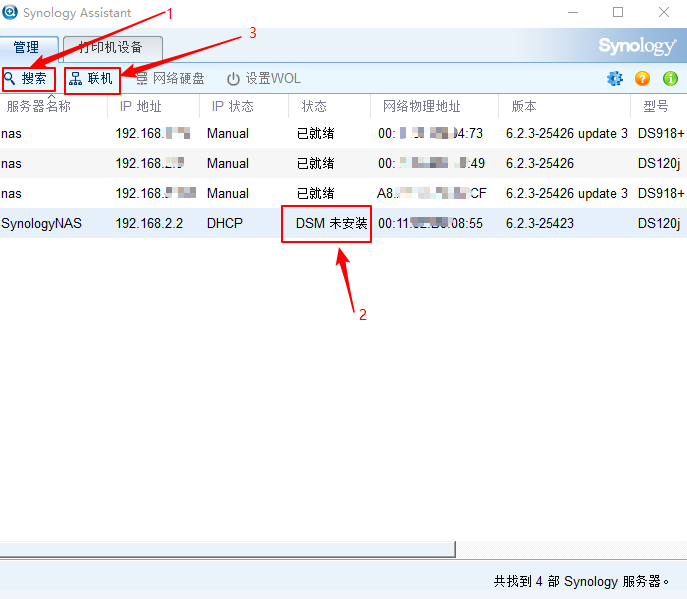687x599 pixels.
Task: Open settings via the blue gear icon
Action: [615, 78]
